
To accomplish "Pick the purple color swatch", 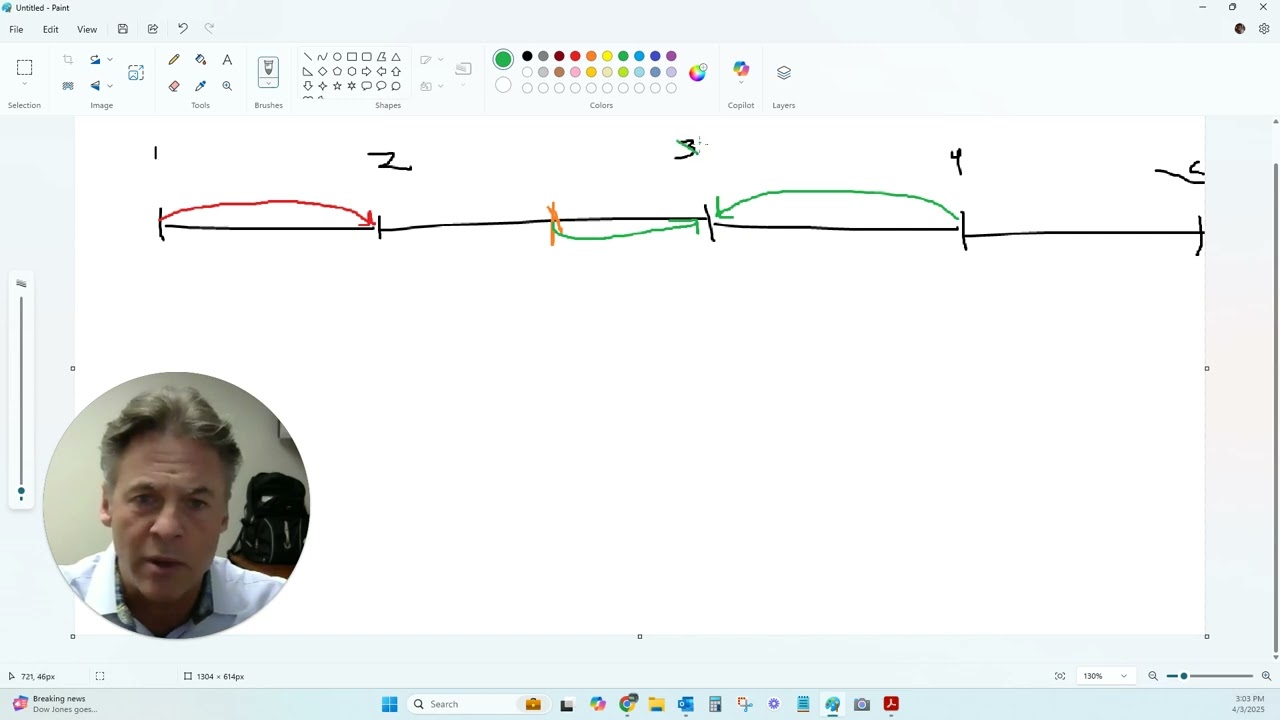I will 671,56.
